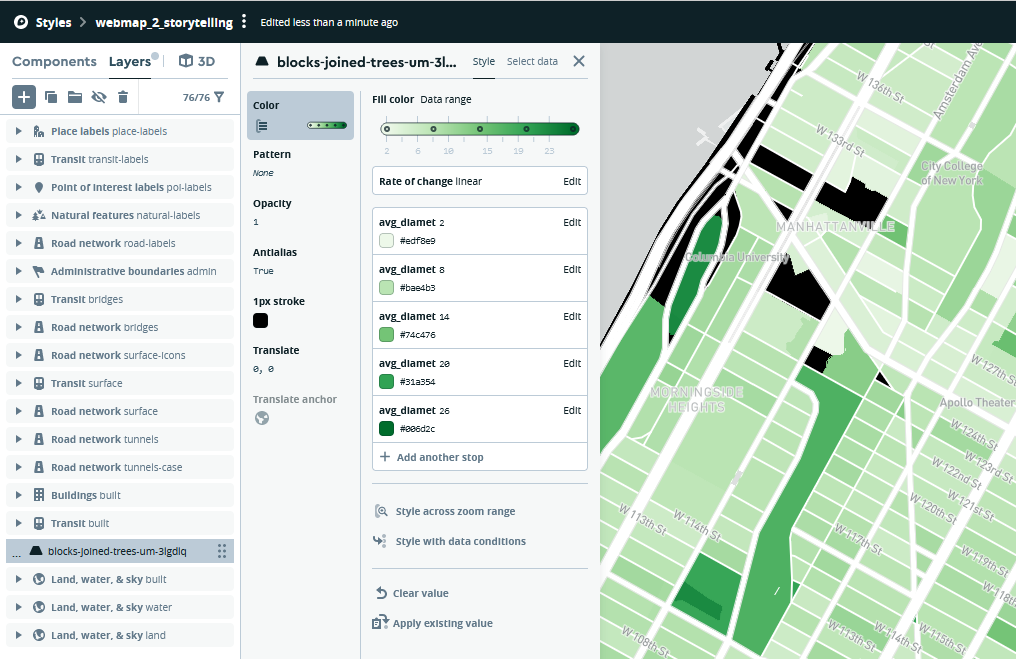Click Add another stop
This screenshot has height=659, width=1016.
click(x=439, y=457)
